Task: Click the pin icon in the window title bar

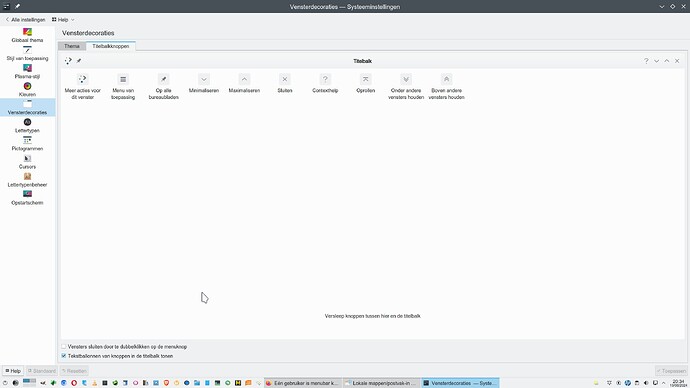Action: (x=17, y=7)
